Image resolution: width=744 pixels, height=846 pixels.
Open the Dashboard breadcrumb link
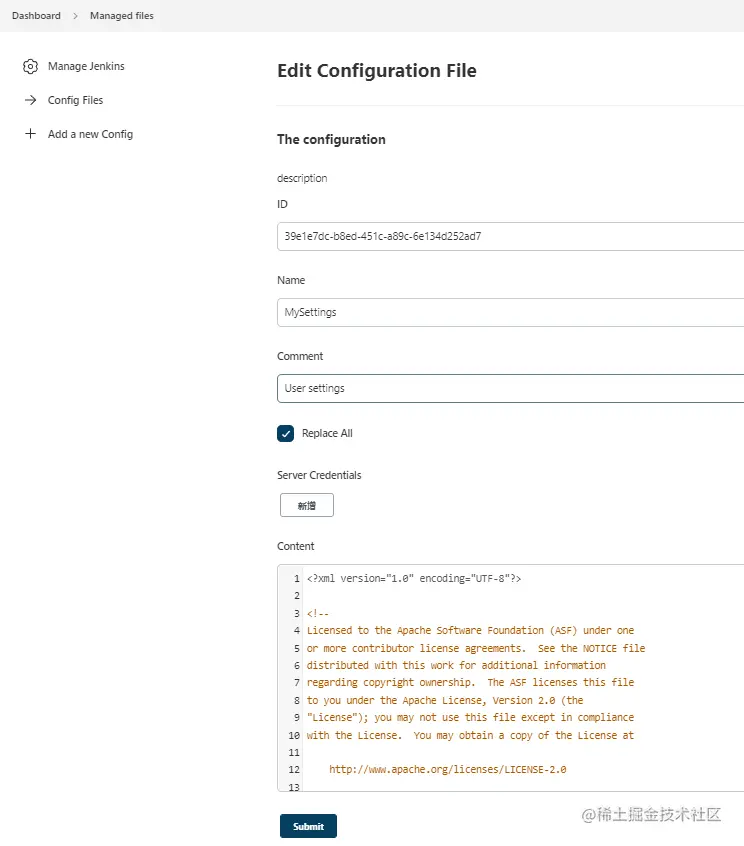click(x=36, y=16)
